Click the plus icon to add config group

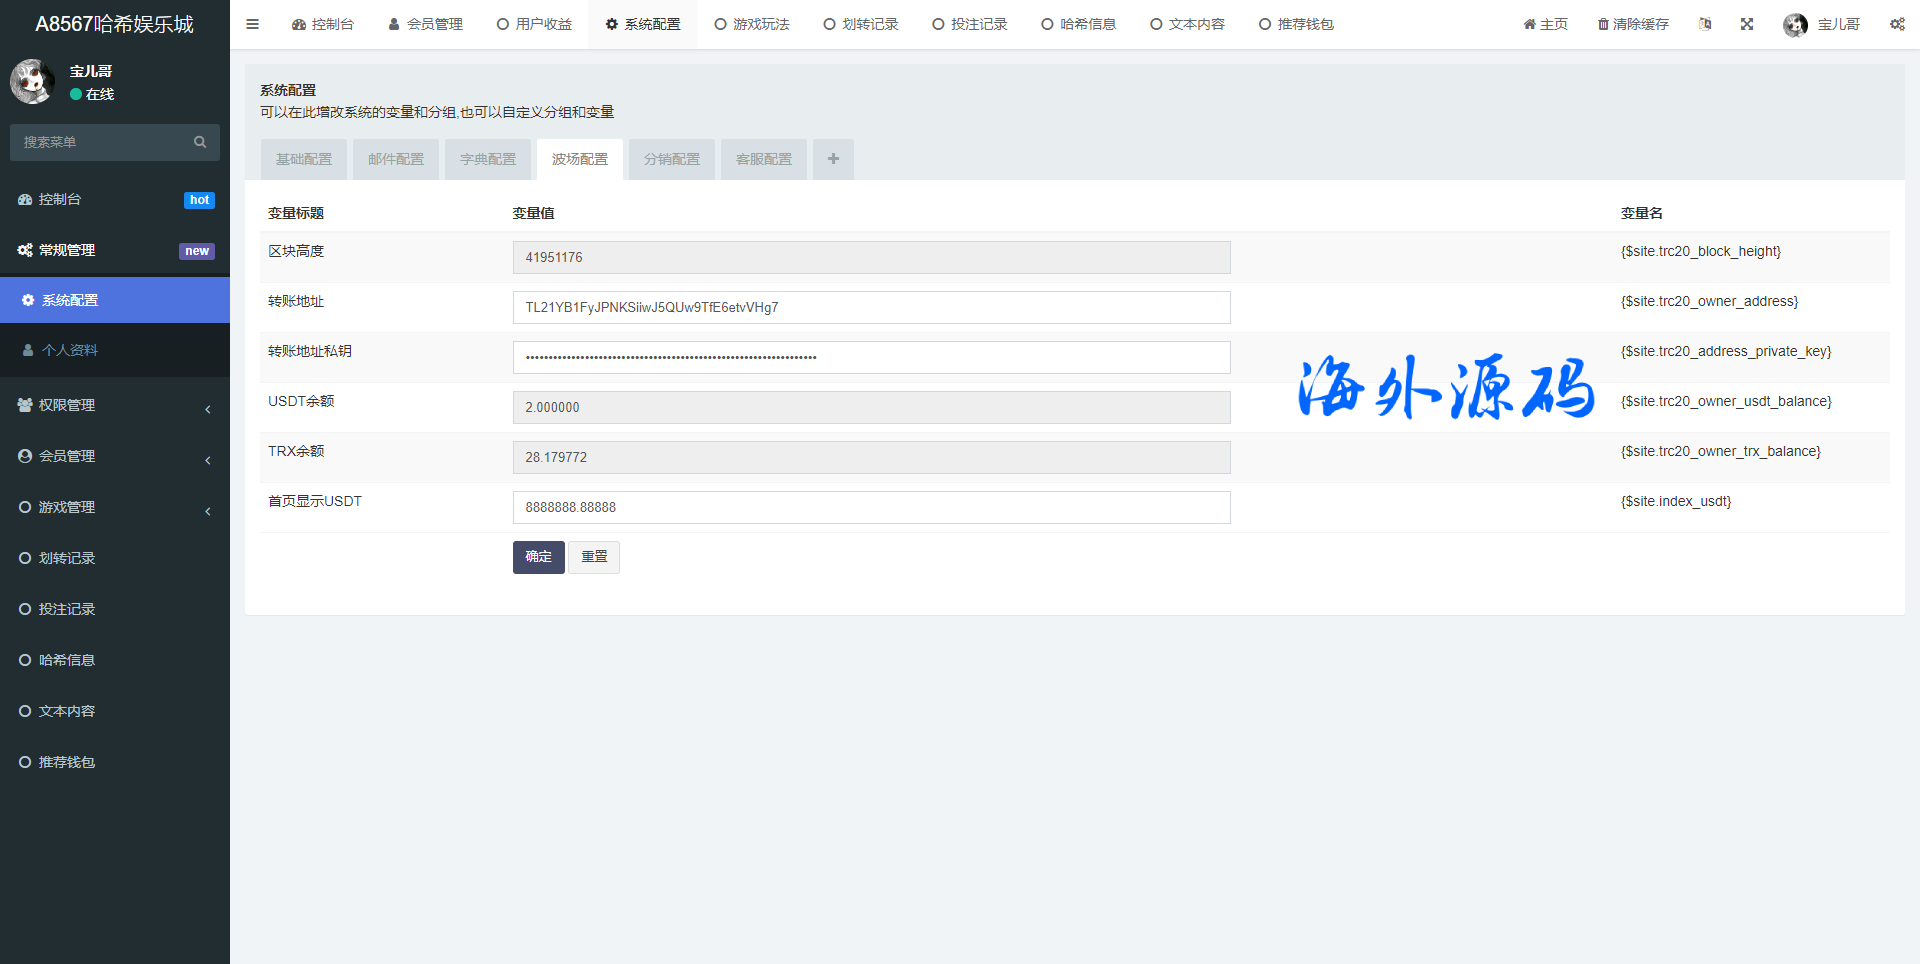point(833,159)
